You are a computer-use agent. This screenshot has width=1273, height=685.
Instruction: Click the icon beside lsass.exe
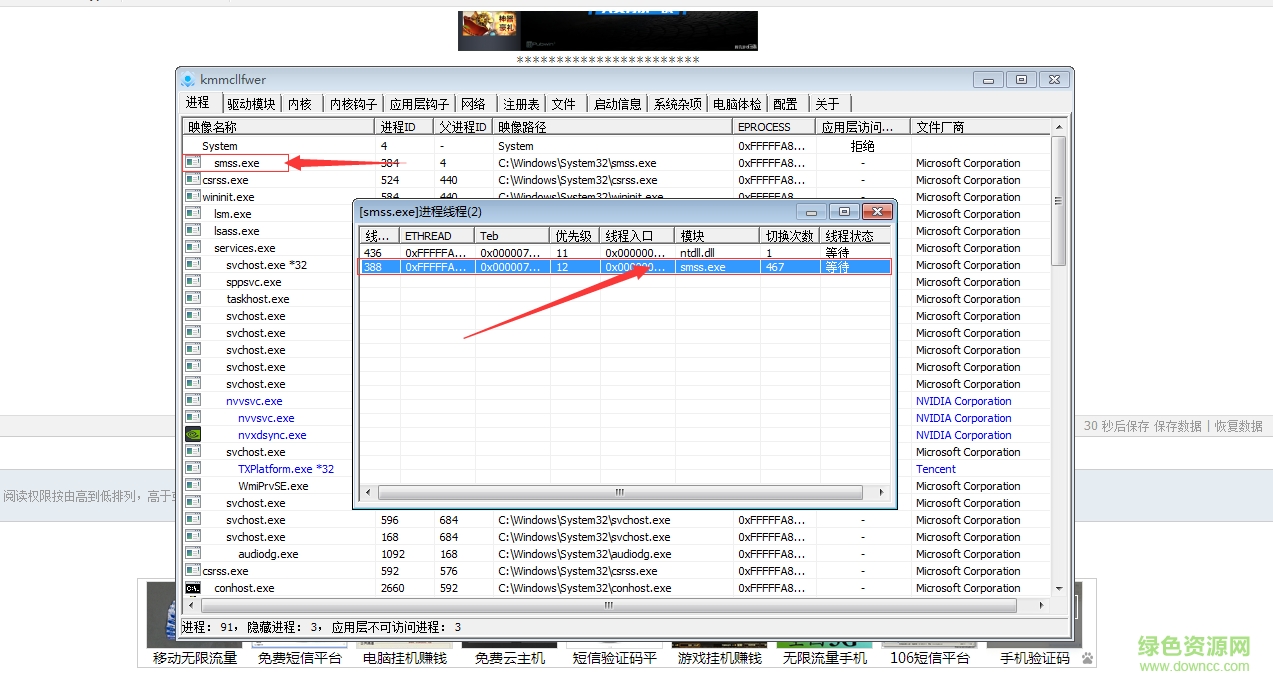pyautogui.click(x=193, y=230)
